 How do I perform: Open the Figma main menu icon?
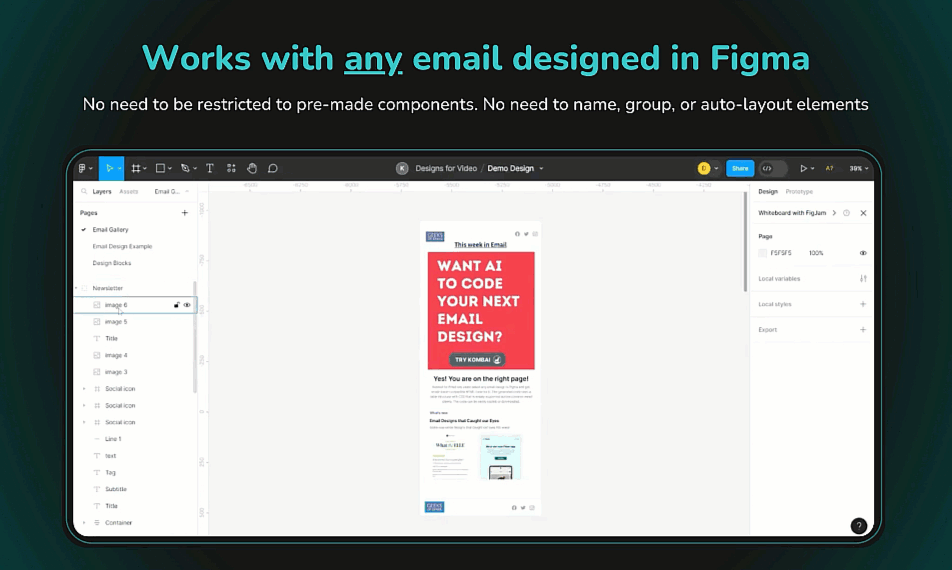tap(83, 168)
